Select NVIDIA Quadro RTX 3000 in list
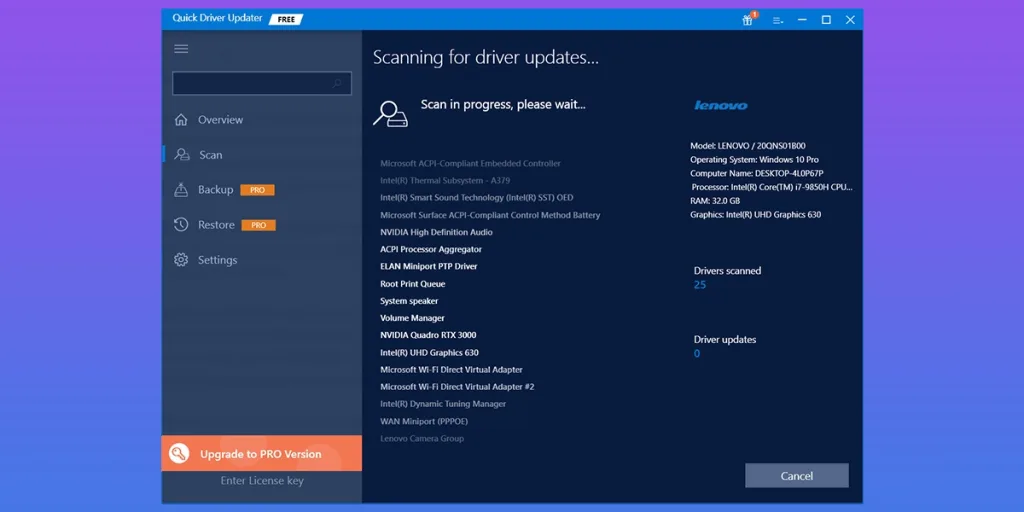Screen dimensions: 1024x512 point(428,335)
